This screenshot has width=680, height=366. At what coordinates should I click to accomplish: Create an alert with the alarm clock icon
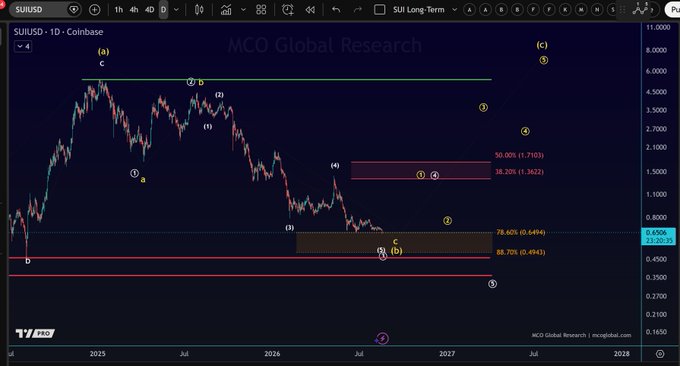tap(288, 10)
